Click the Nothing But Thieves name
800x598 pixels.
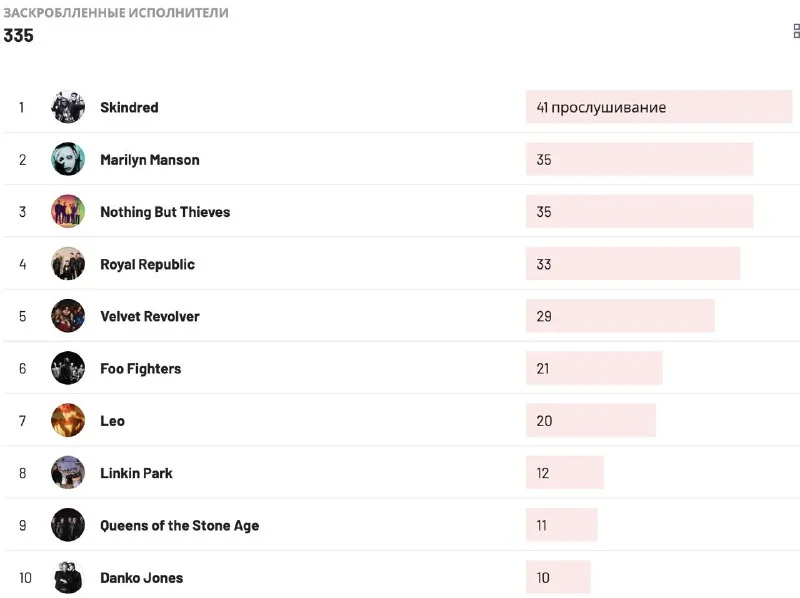click(x=165, y=212)
